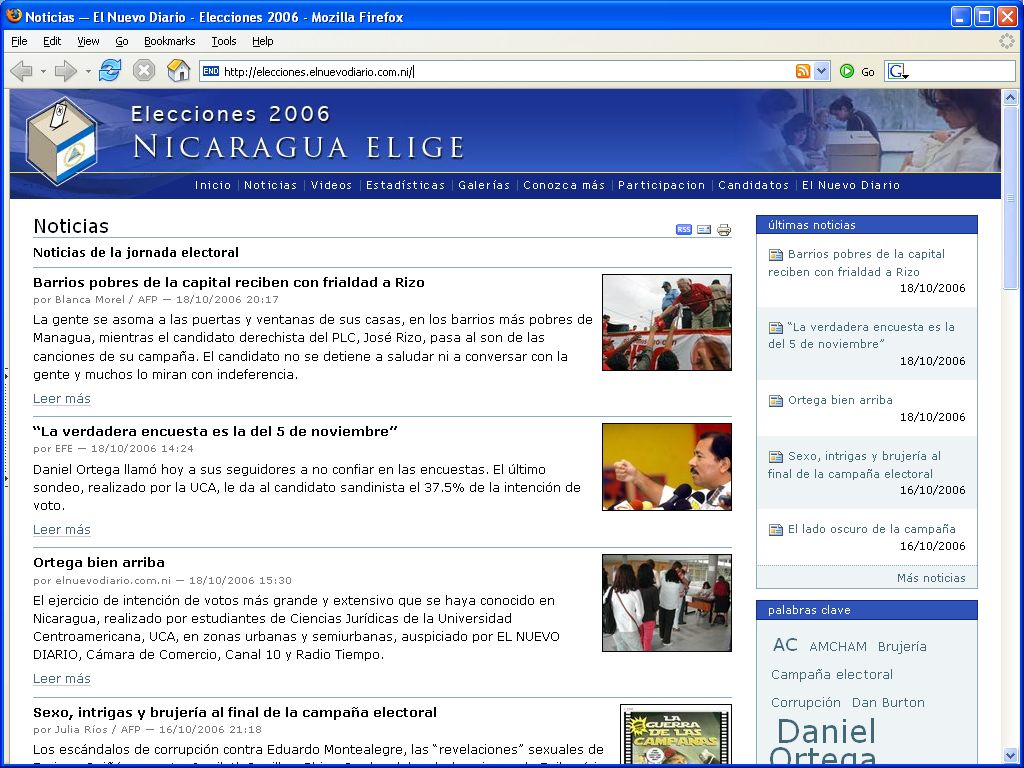Click the Stop loading button
Image resolution: width=1024 pixels, height=768 pixels.
coord(144,71)
